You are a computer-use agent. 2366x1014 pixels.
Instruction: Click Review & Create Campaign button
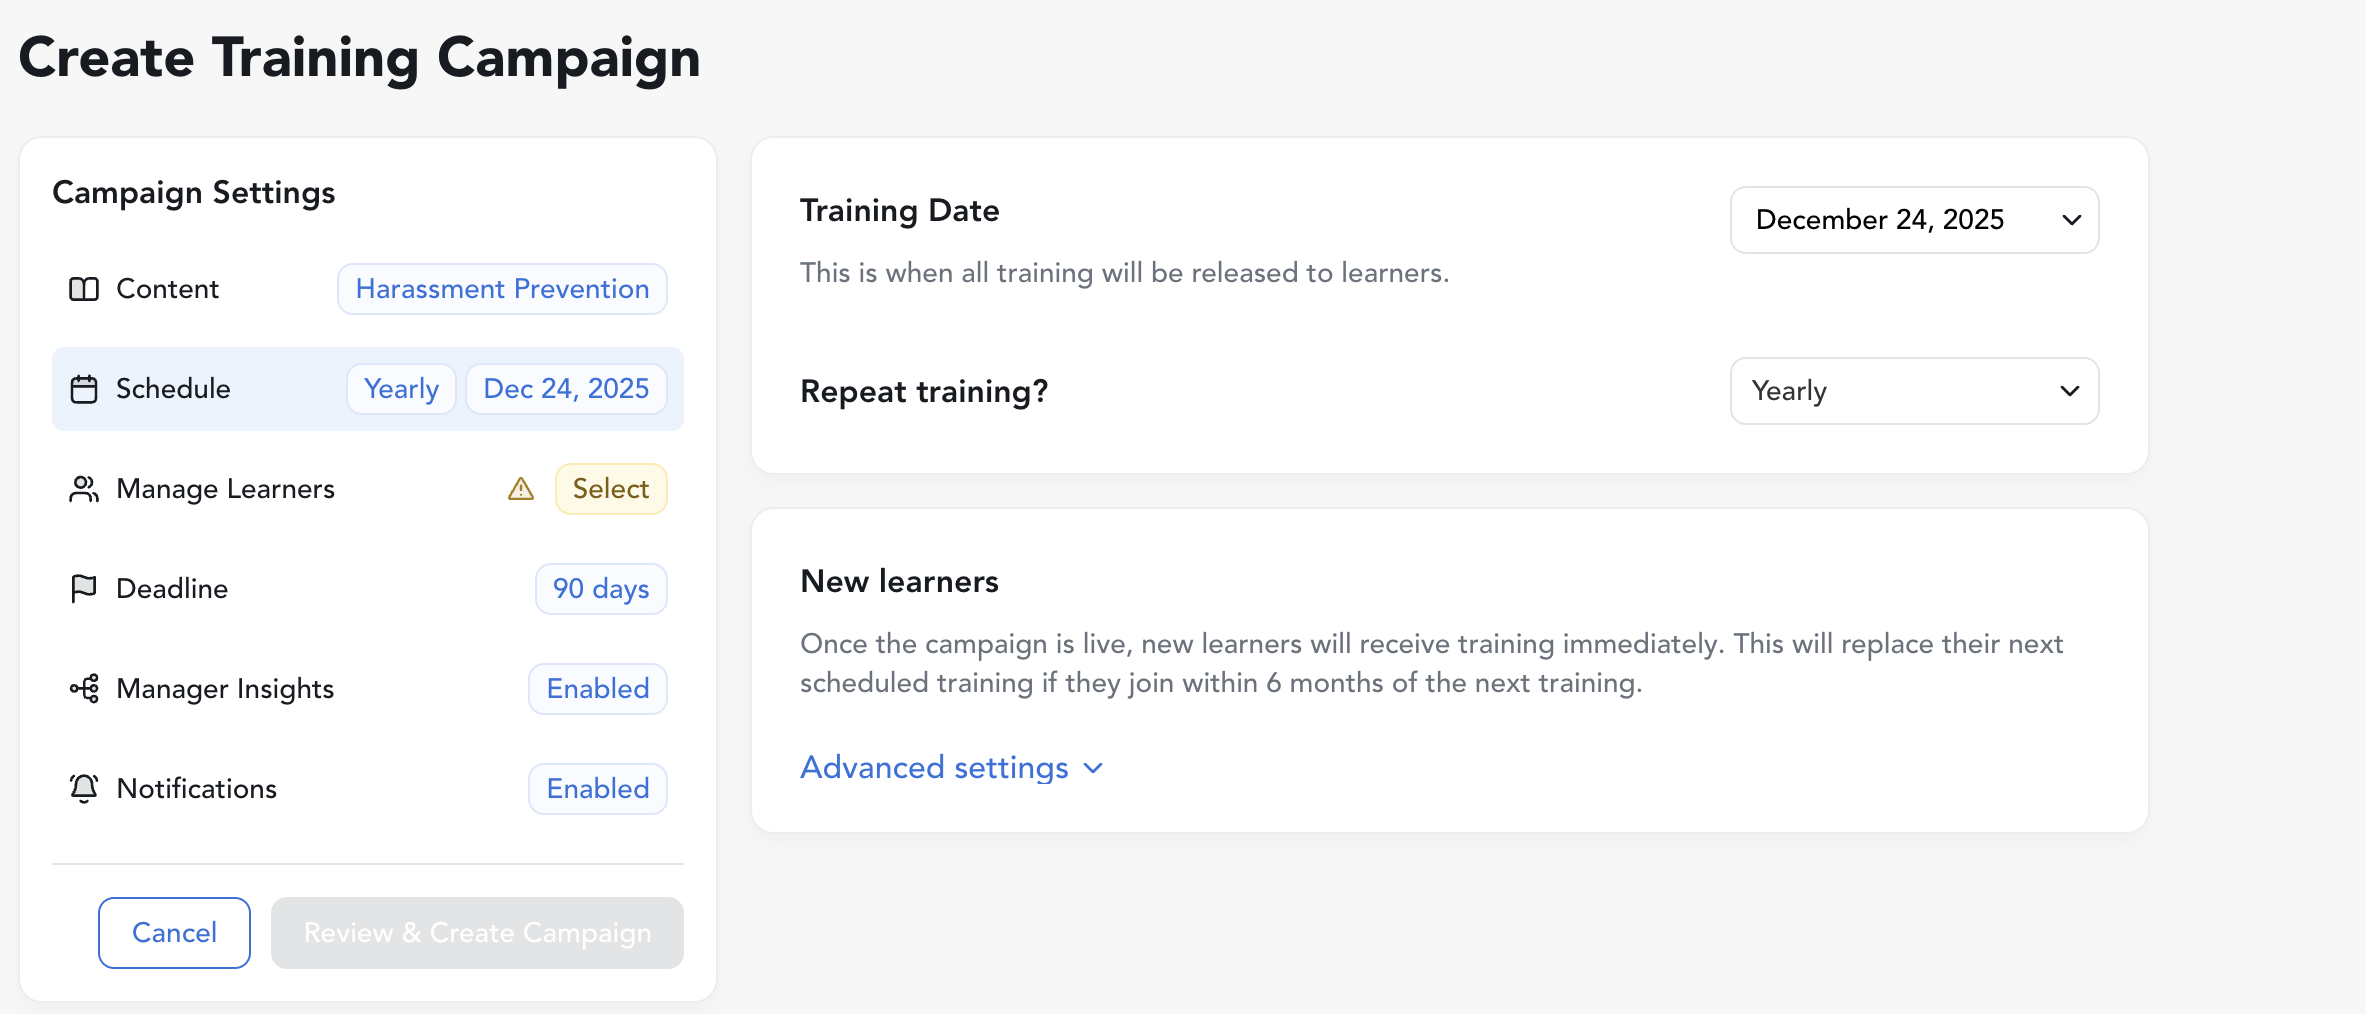click(x=477, y=933)
